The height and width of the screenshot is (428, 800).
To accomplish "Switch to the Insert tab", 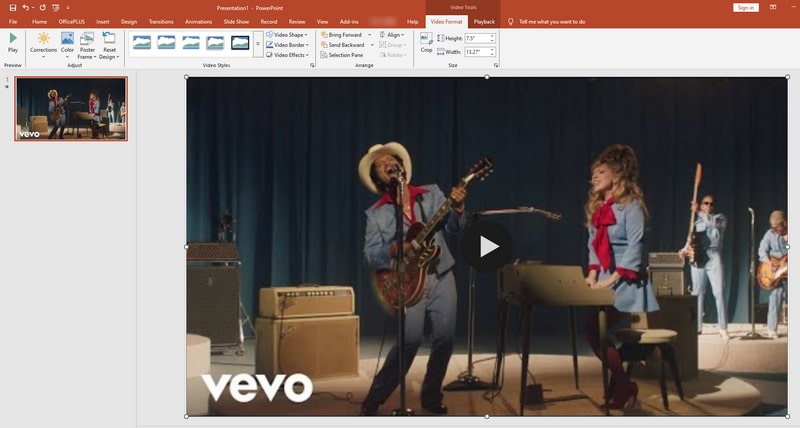I will (103, 22).
